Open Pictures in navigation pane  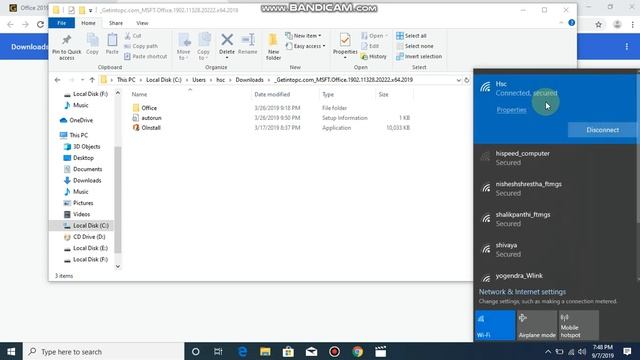click(78, 203)
